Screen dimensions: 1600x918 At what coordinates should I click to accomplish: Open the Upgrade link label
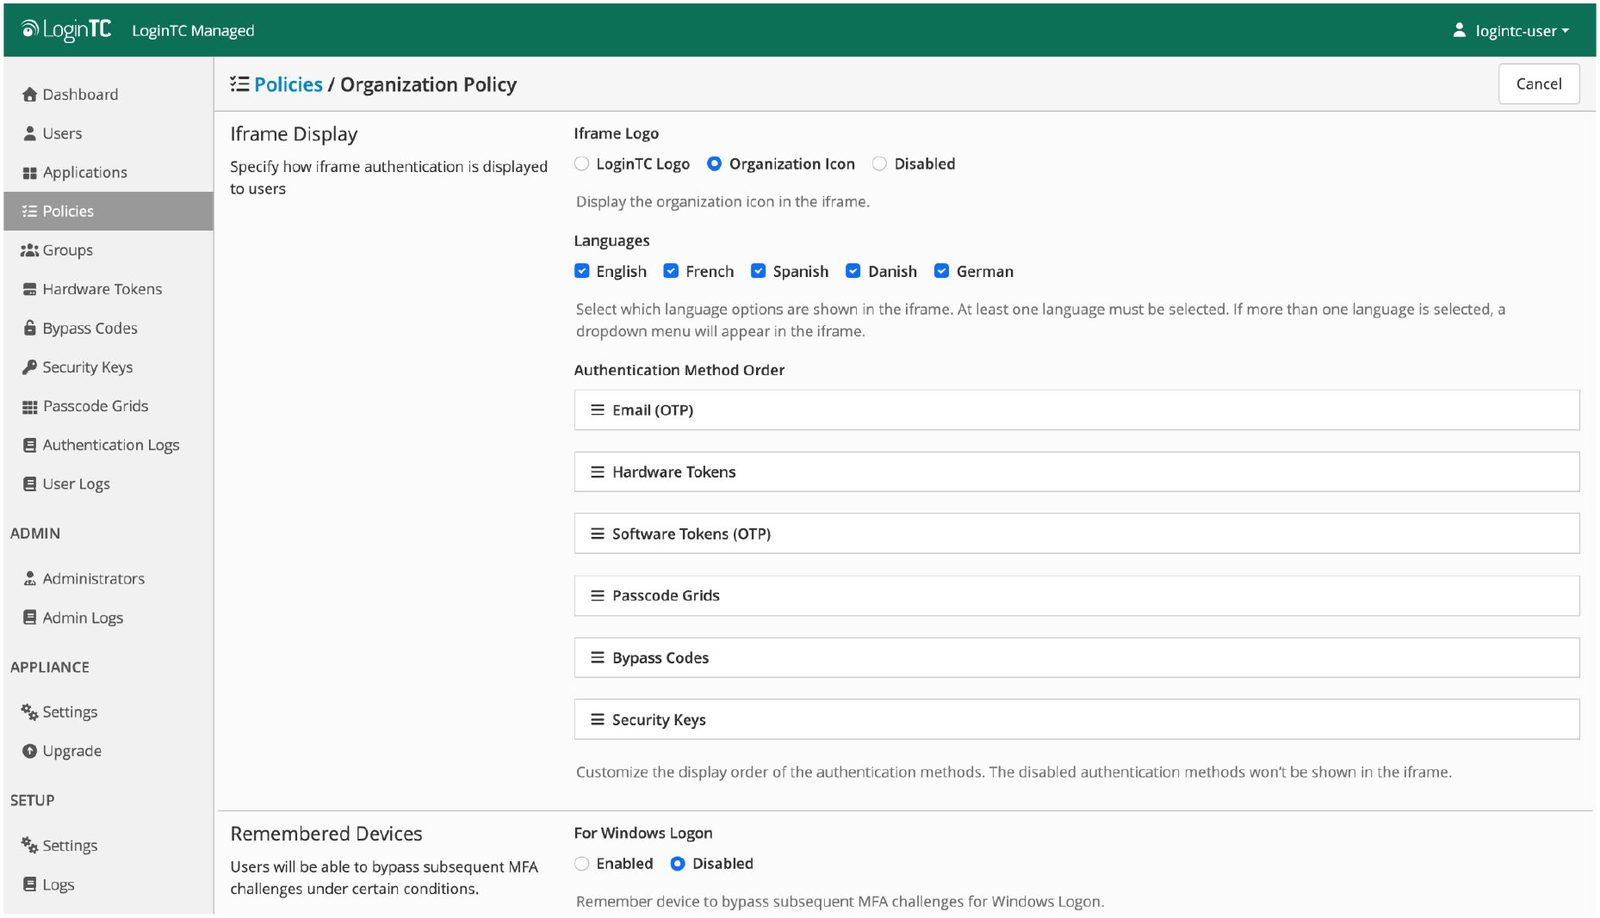[x=72, y=751]
